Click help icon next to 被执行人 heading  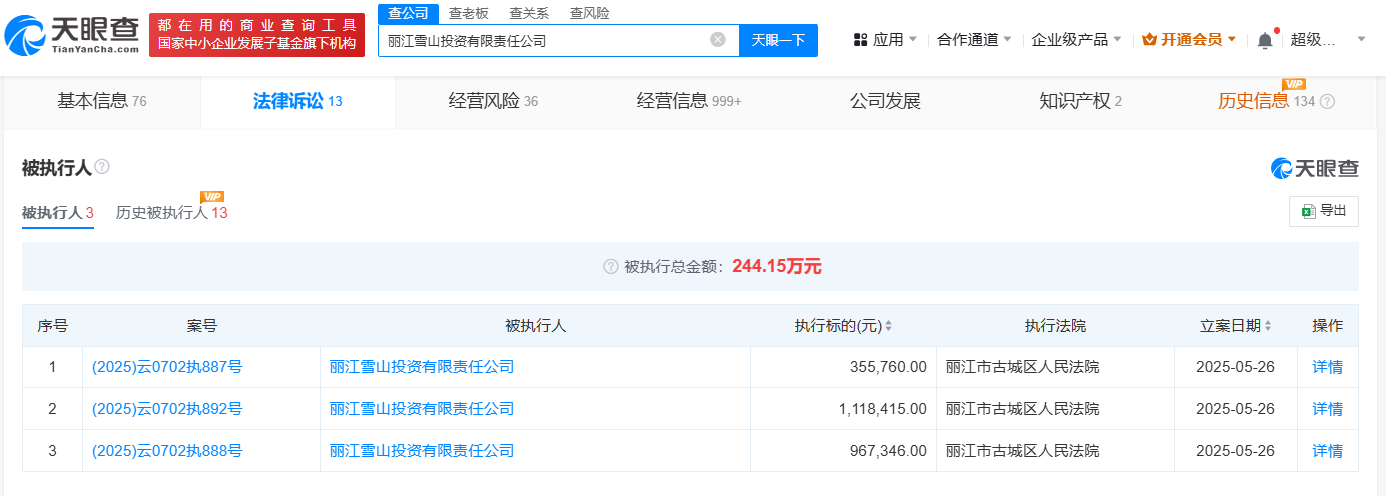point(102,167)
